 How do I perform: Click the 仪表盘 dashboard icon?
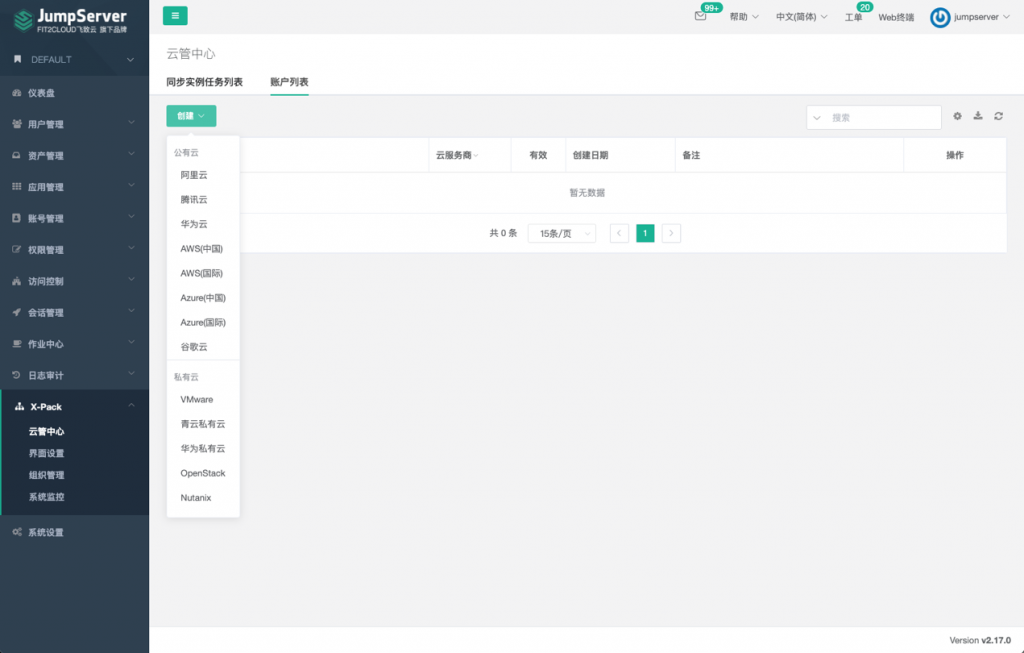pos(16,93)
